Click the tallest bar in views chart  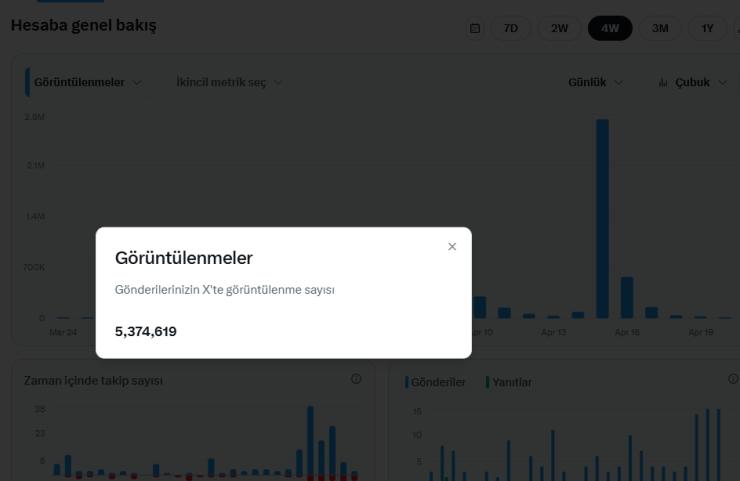602,218
